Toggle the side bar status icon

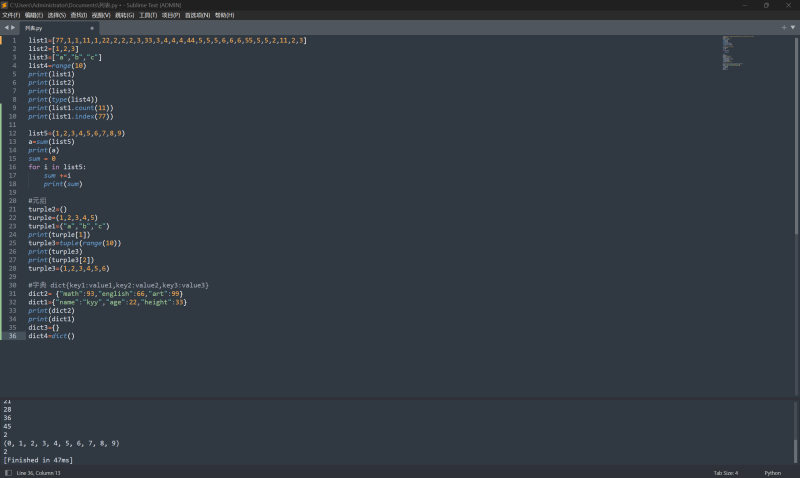(x=8, y=472)
